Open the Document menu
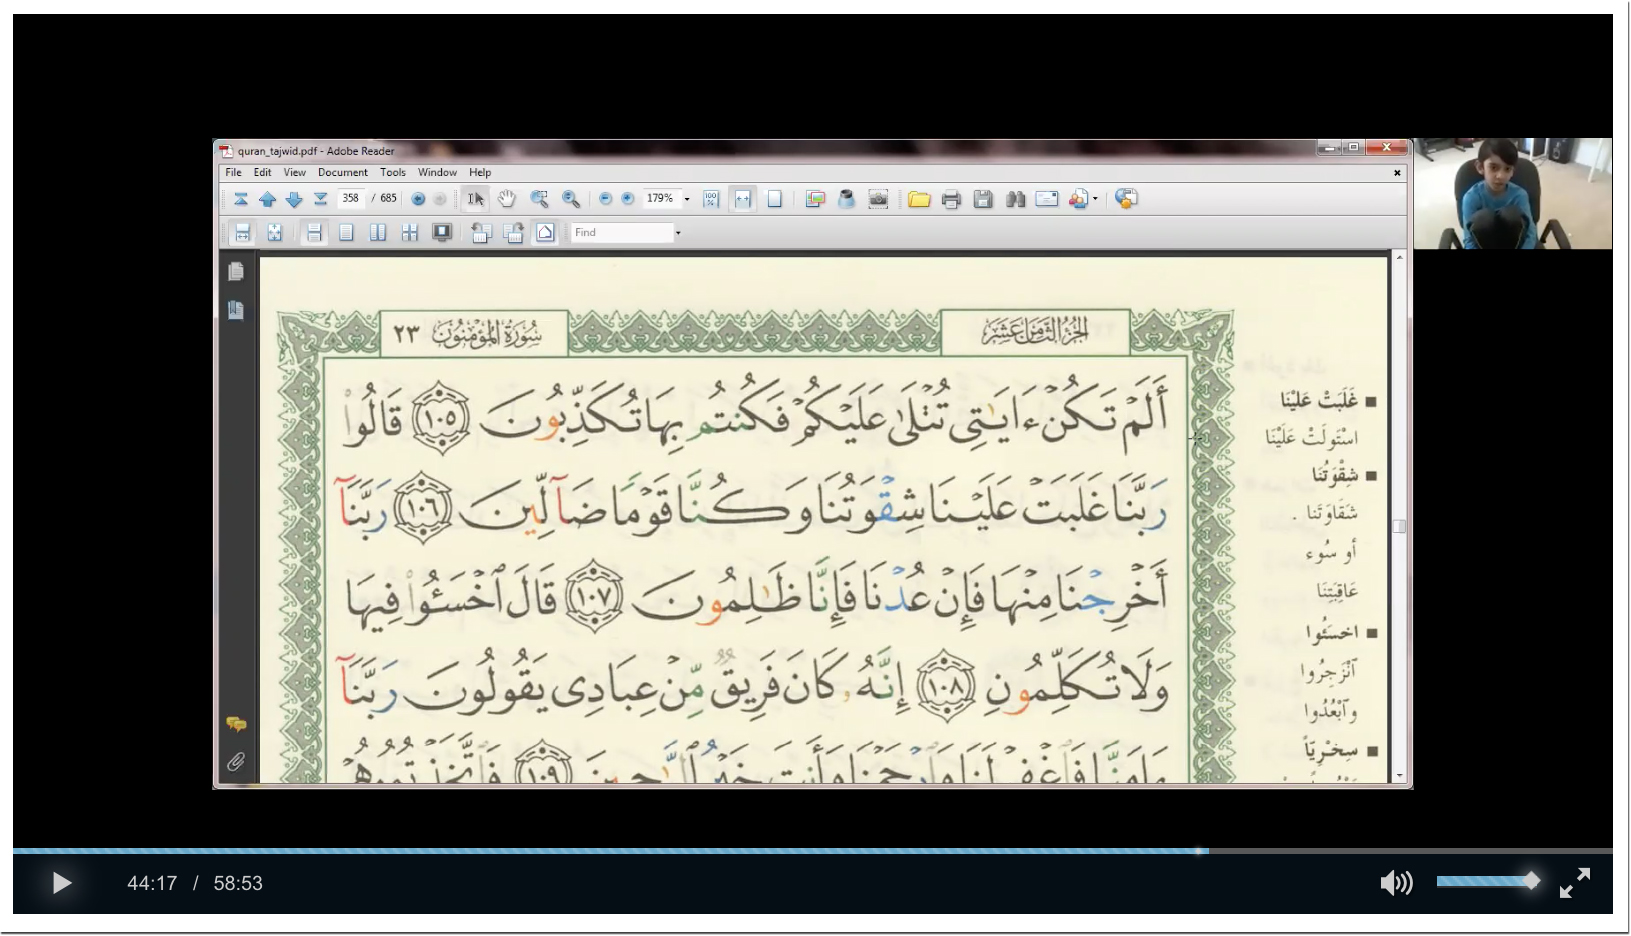 (342, 172)
